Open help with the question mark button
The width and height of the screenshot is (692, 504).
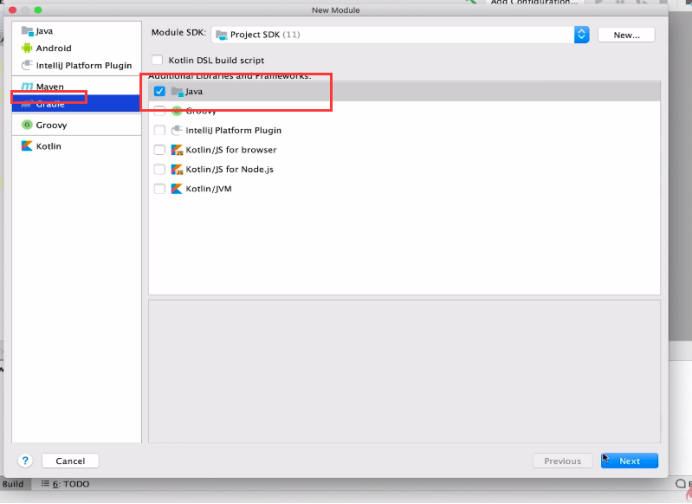pos(25,461)
